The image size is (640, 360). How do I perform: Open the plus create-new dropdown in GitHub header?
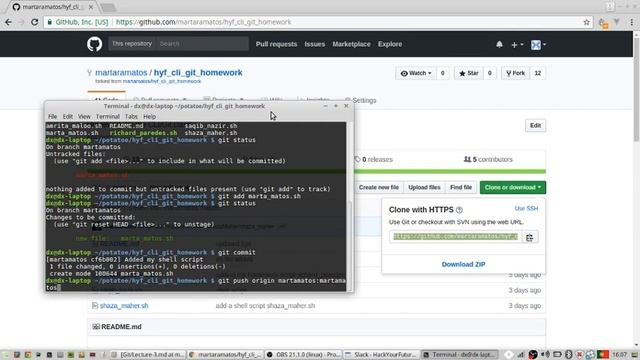click(517, 44)
